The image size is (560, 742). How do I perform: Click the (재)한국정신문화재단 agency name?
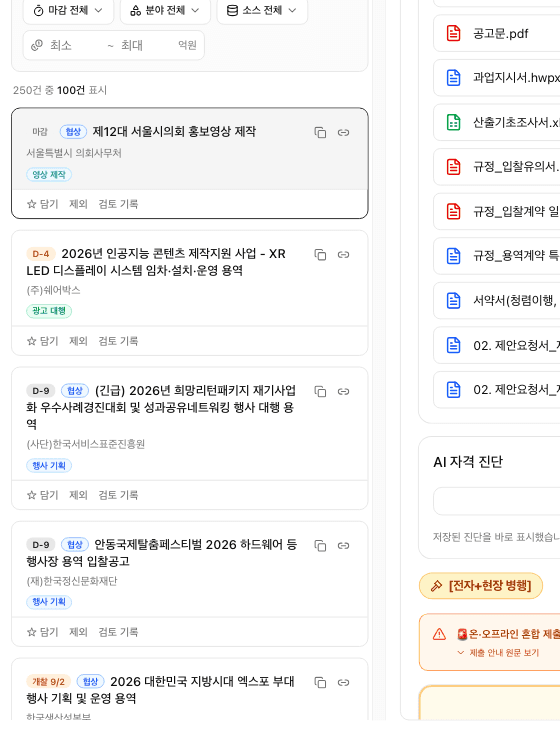coord(72,581)
